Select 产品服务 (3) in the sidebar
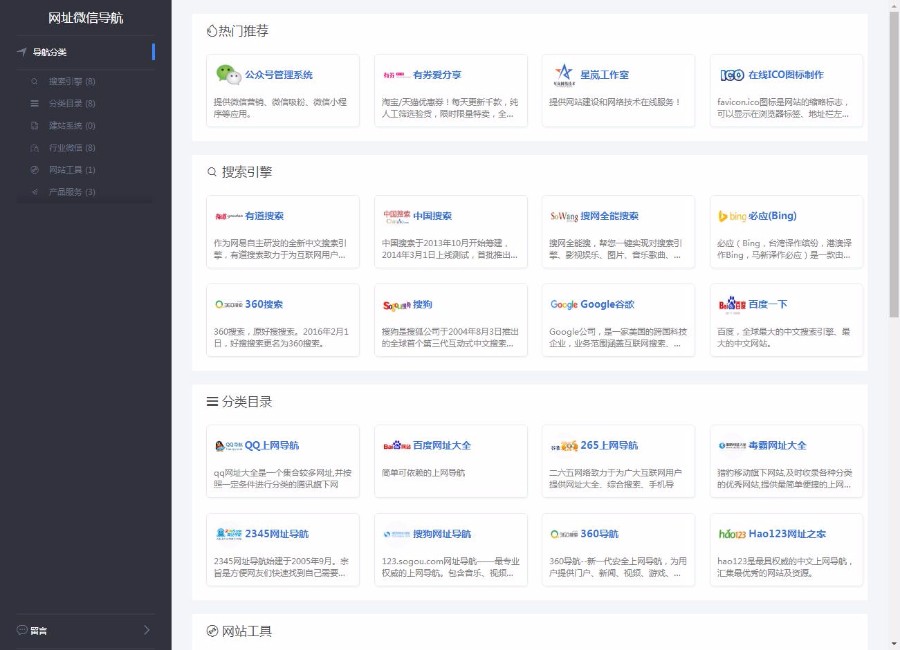Viewport: 900px width, 650px height. point(72,192)
